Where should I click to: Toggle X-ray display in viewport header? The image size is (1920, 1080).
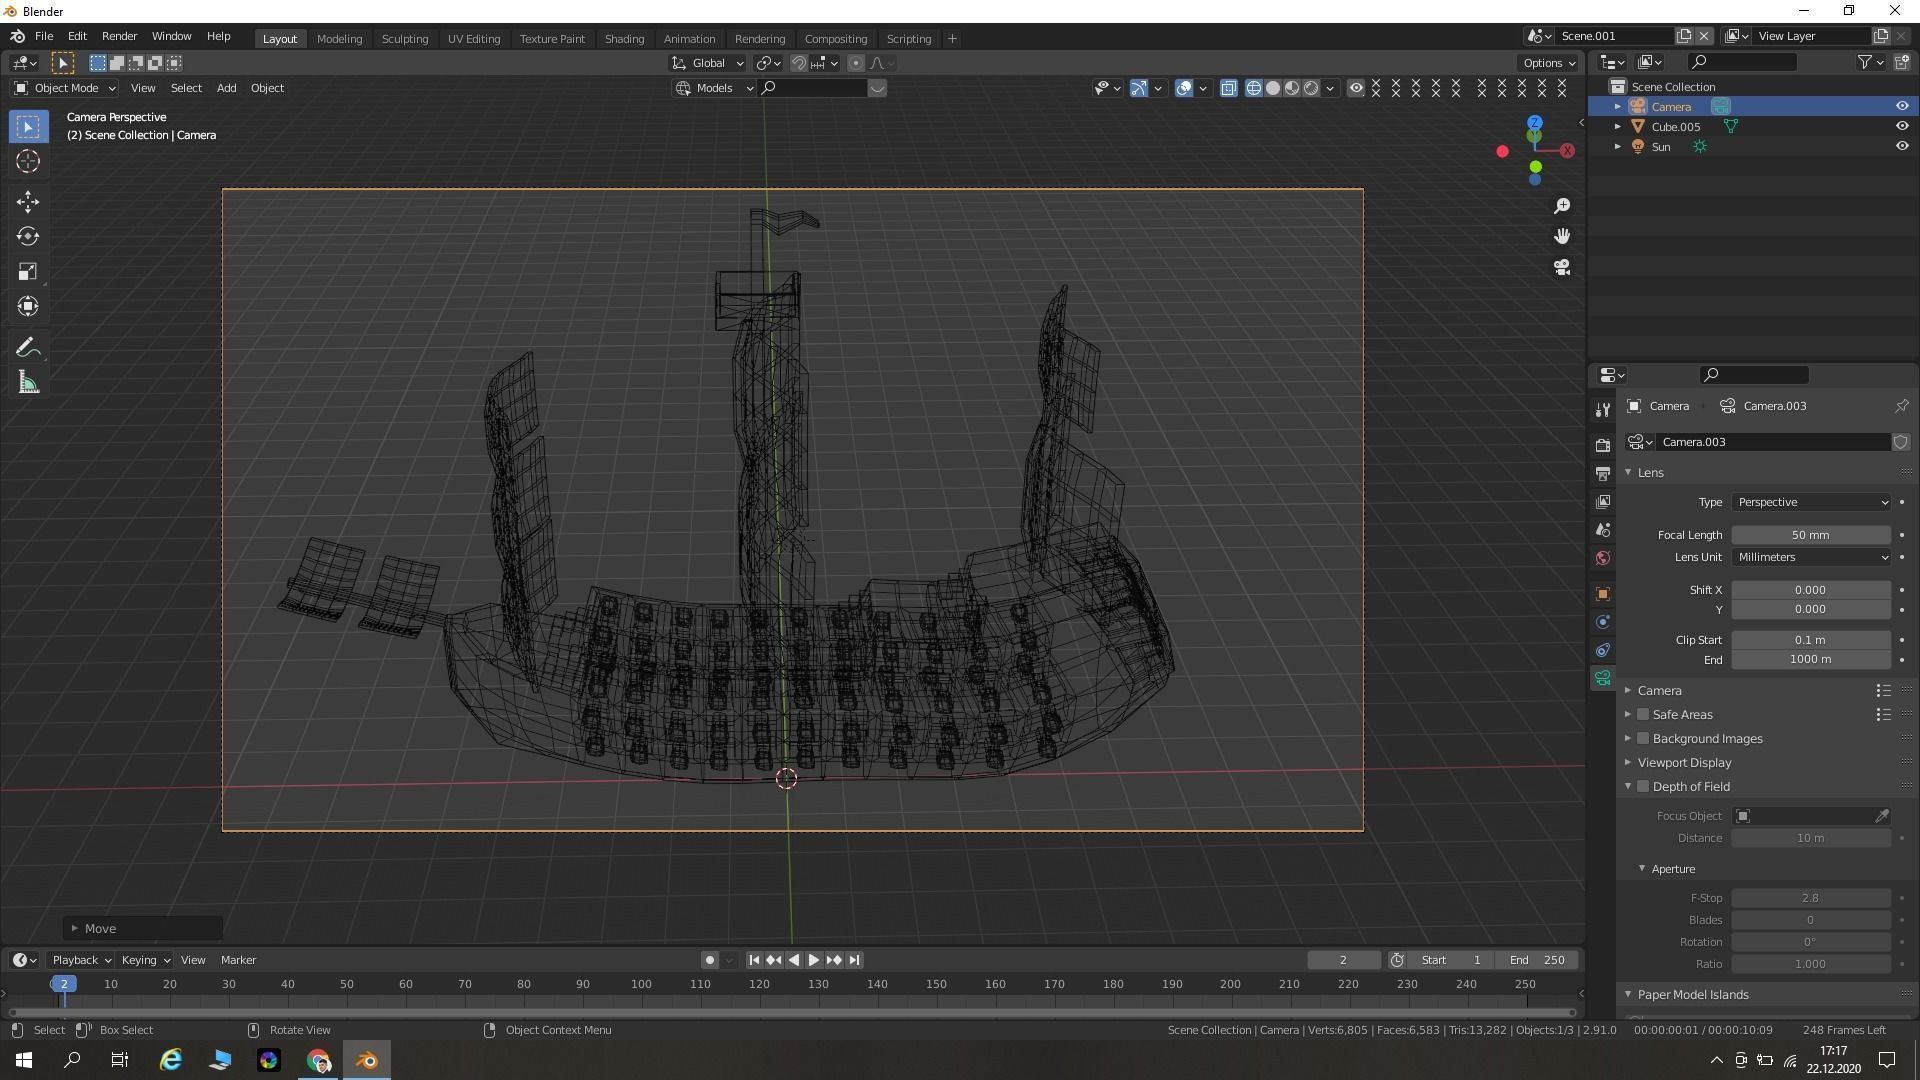tap(1229, 88)
